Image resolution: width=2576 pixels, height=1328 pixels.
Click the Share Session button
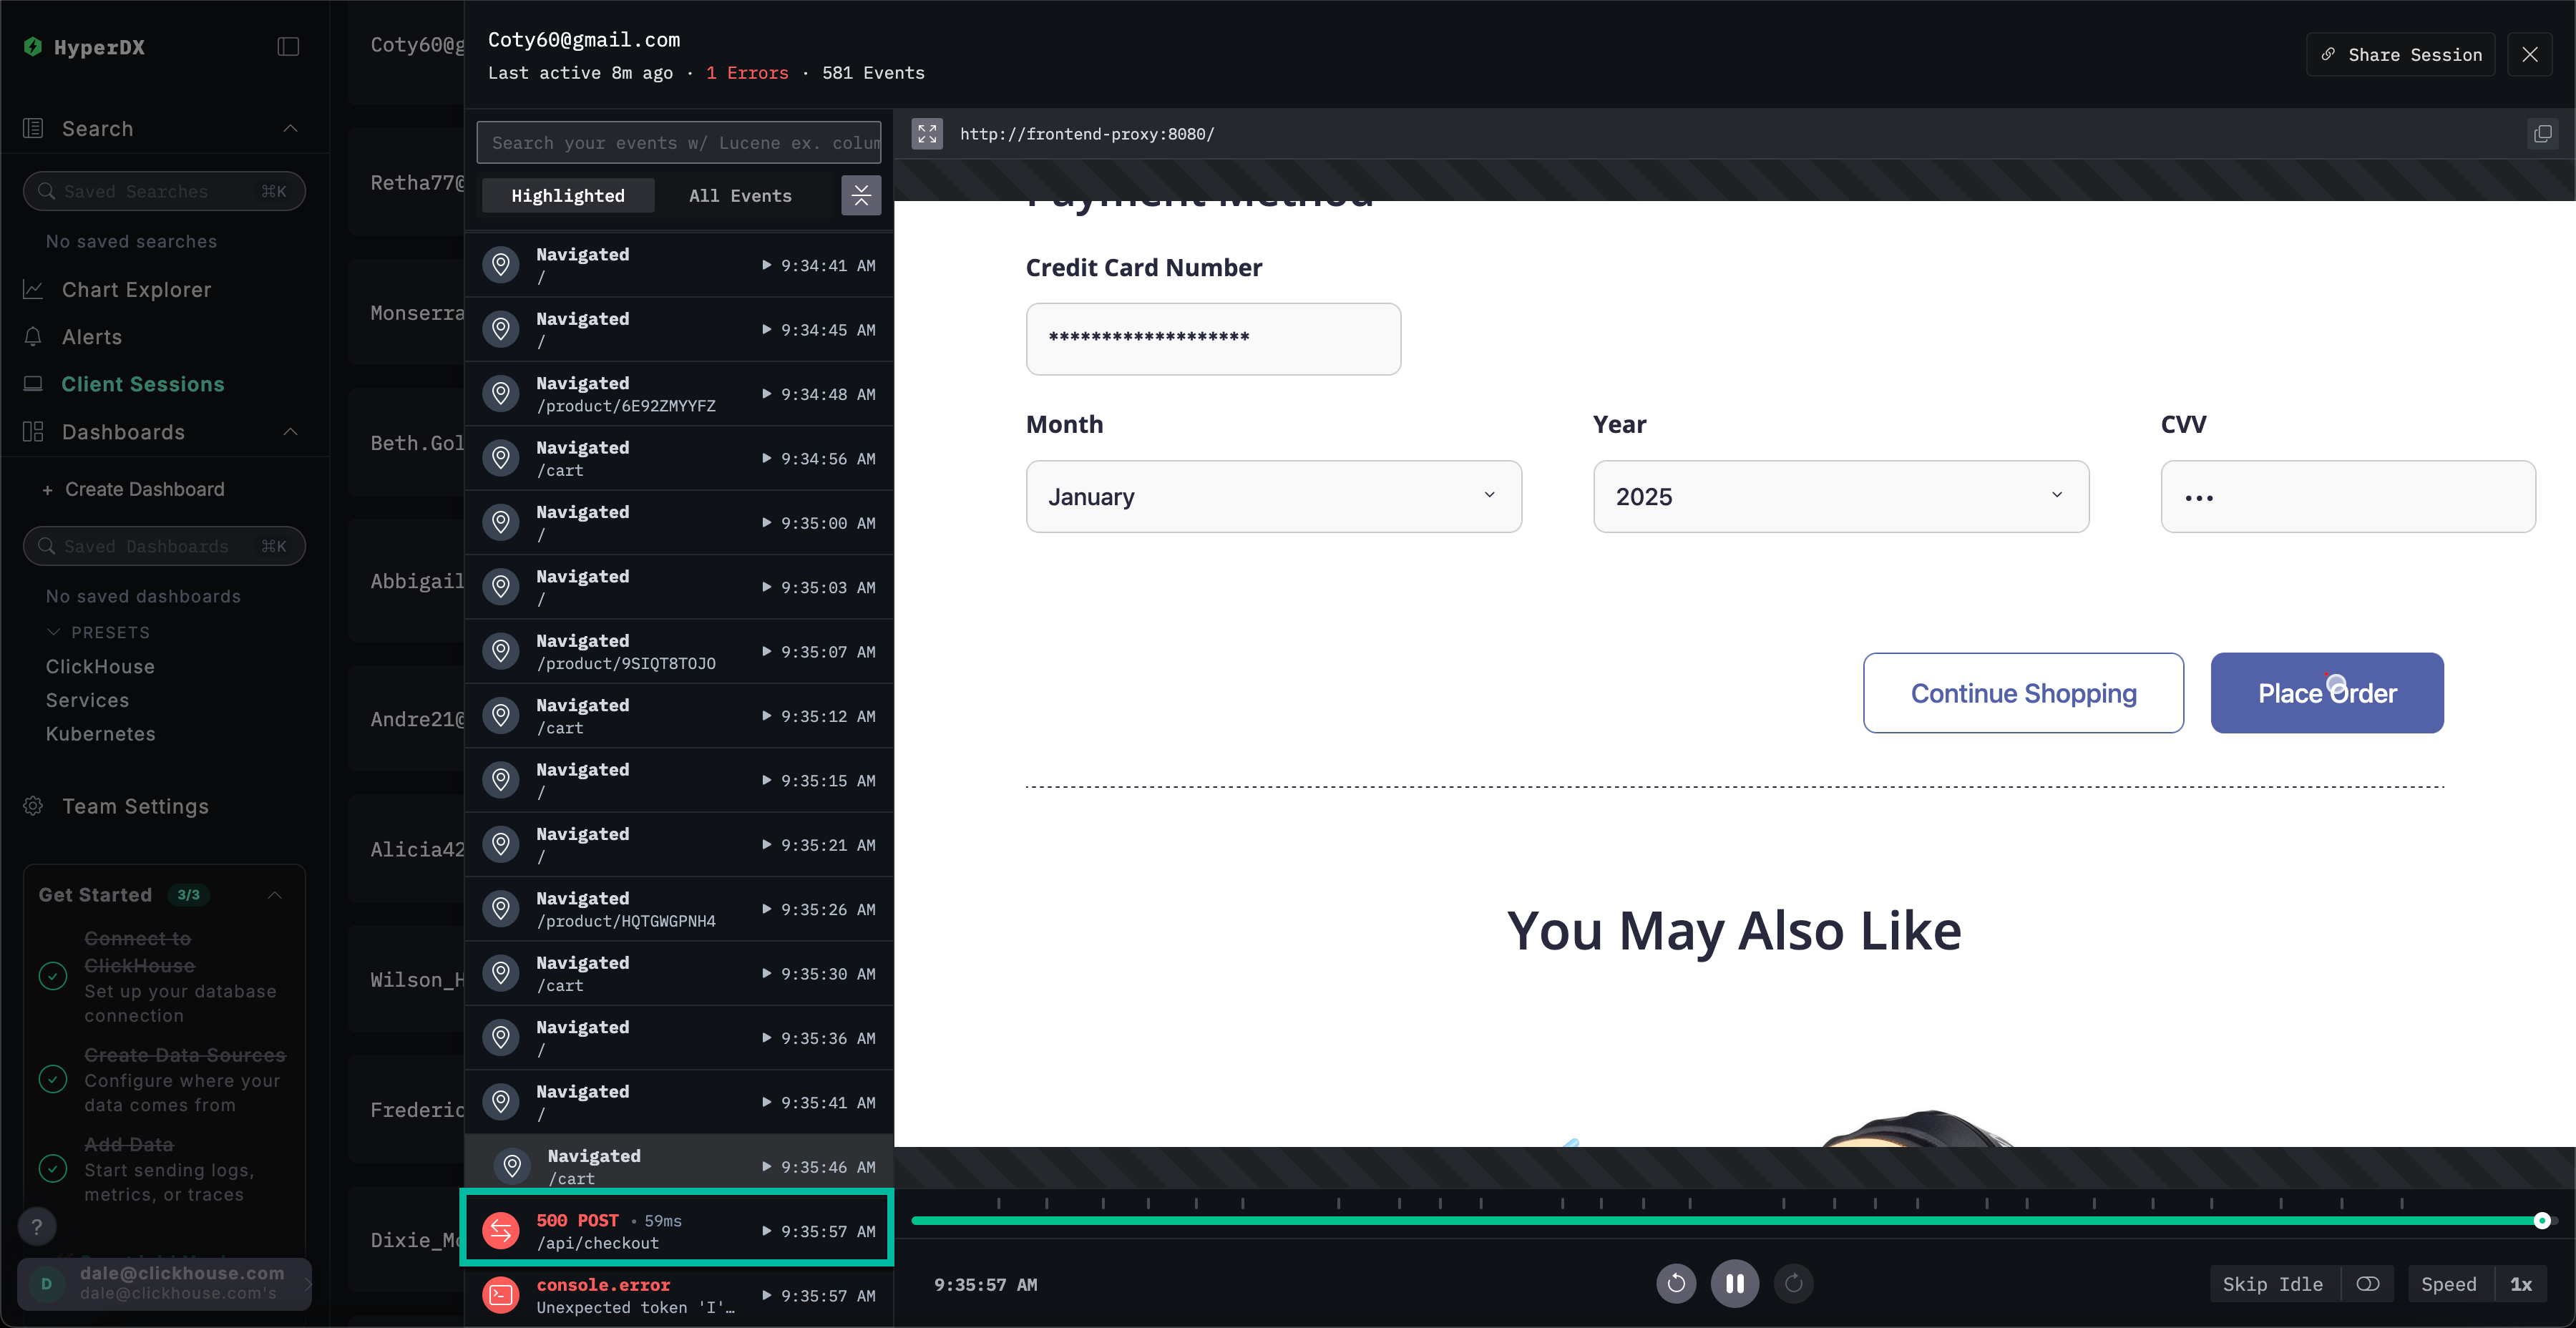(x=2401, y=55)
